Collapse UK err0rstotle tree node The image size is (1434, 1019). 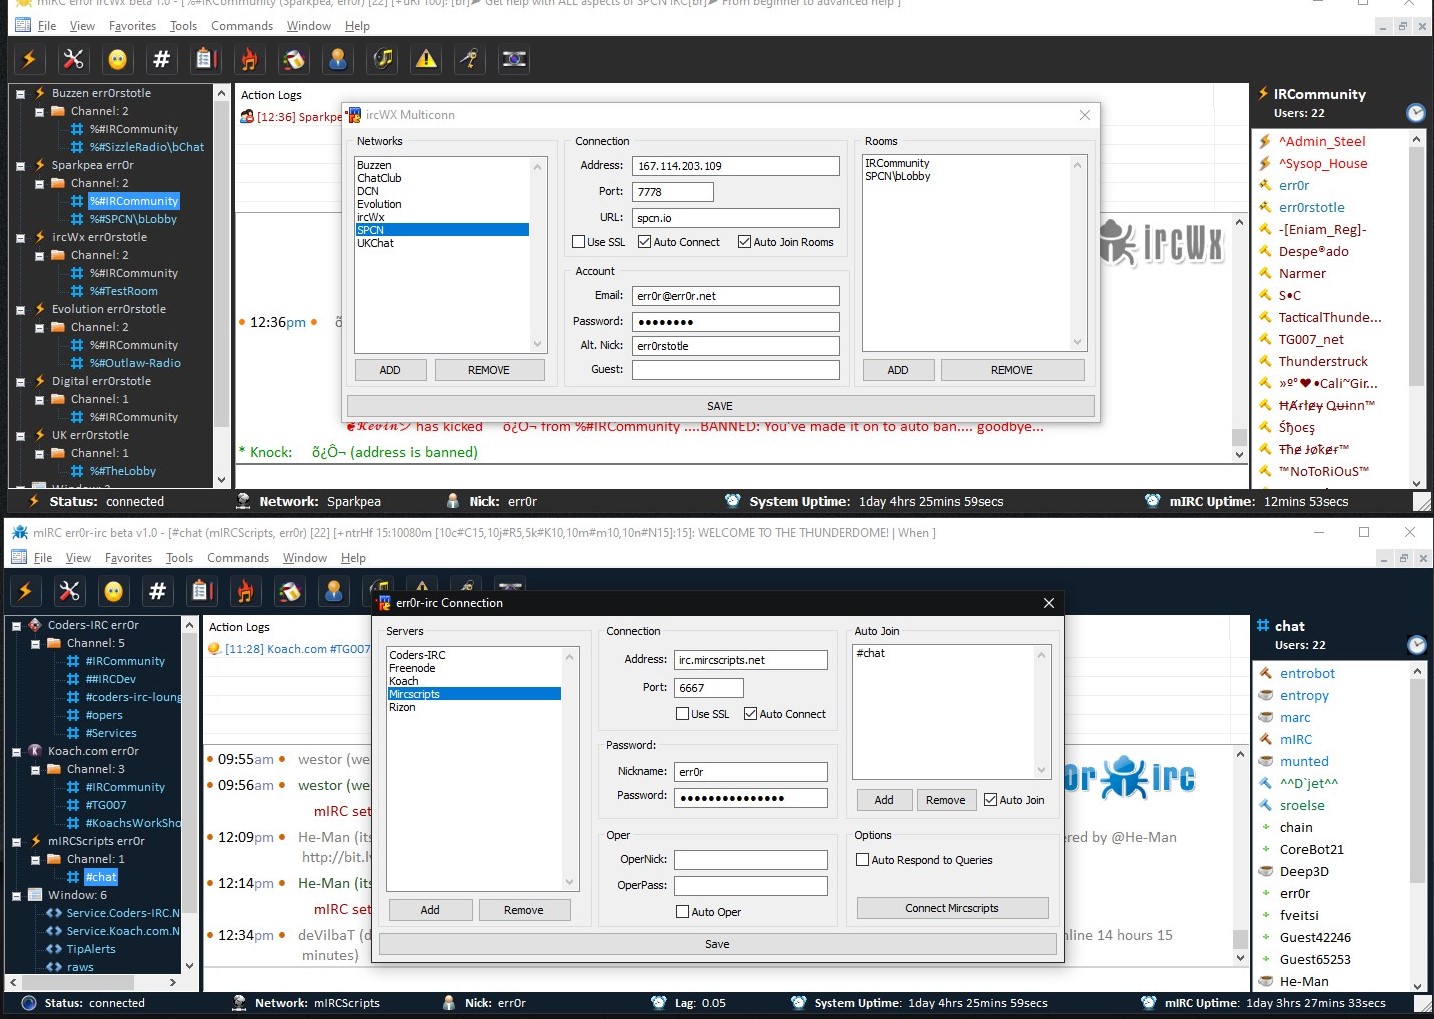coord(20,436)
